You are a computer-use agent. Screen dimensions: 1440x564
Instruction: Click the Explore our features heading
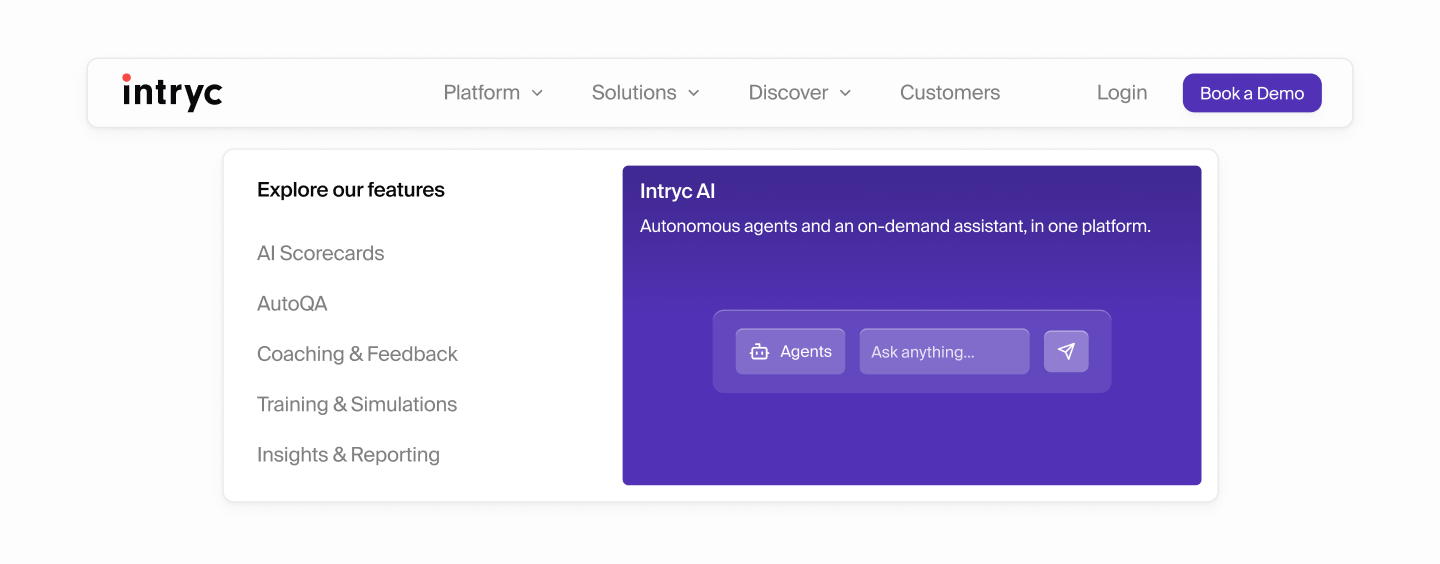[x=351, y=190]
